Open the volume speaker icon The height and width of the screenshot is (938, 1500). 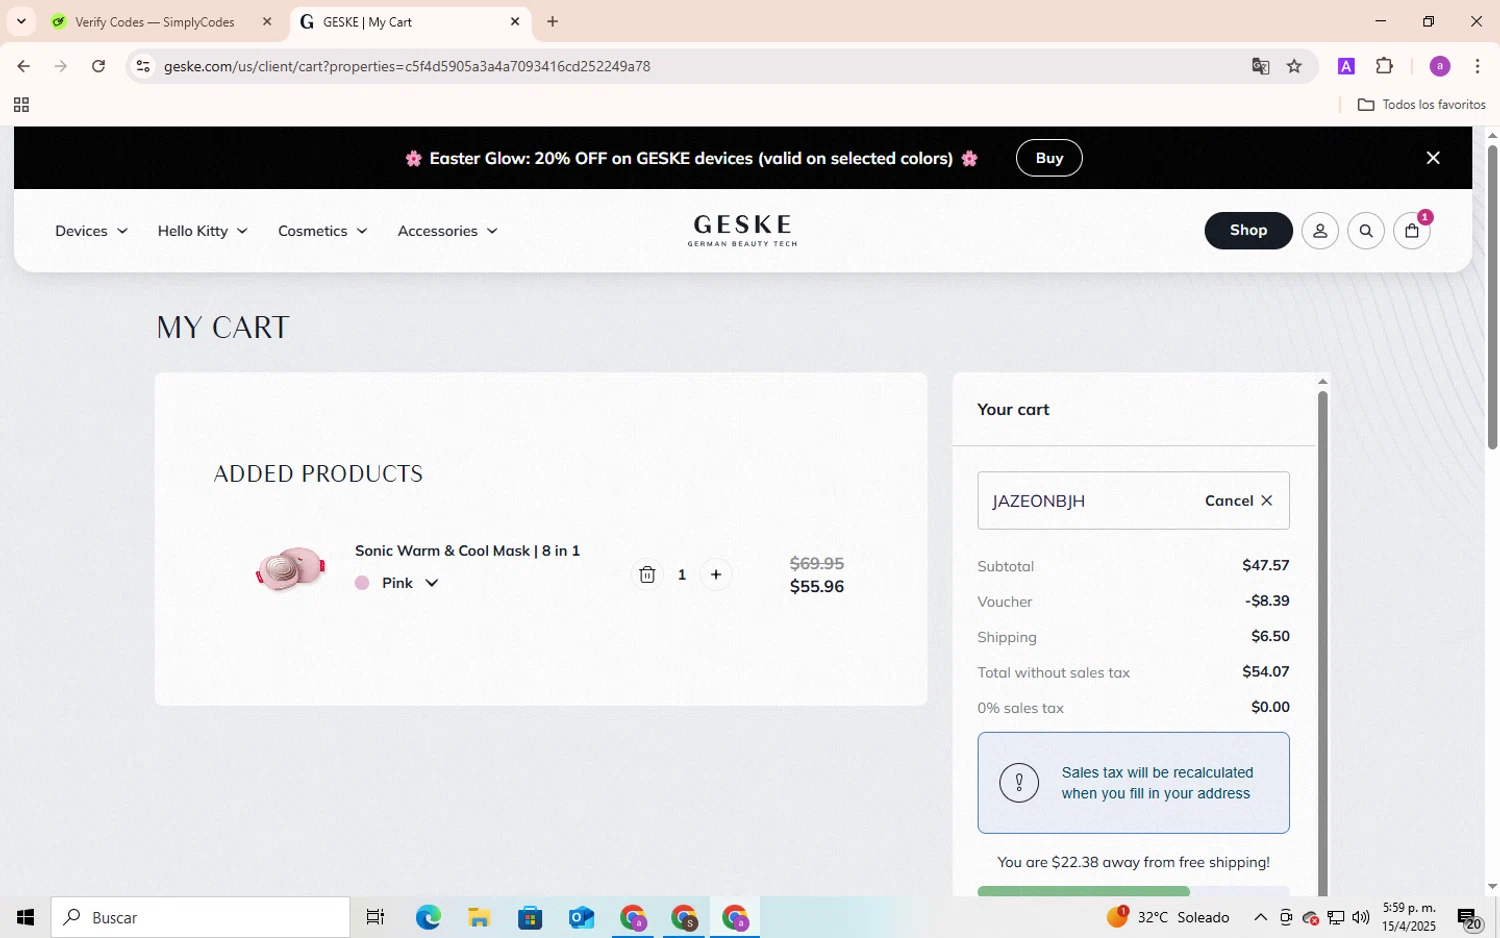click(x=1360, y=917)
